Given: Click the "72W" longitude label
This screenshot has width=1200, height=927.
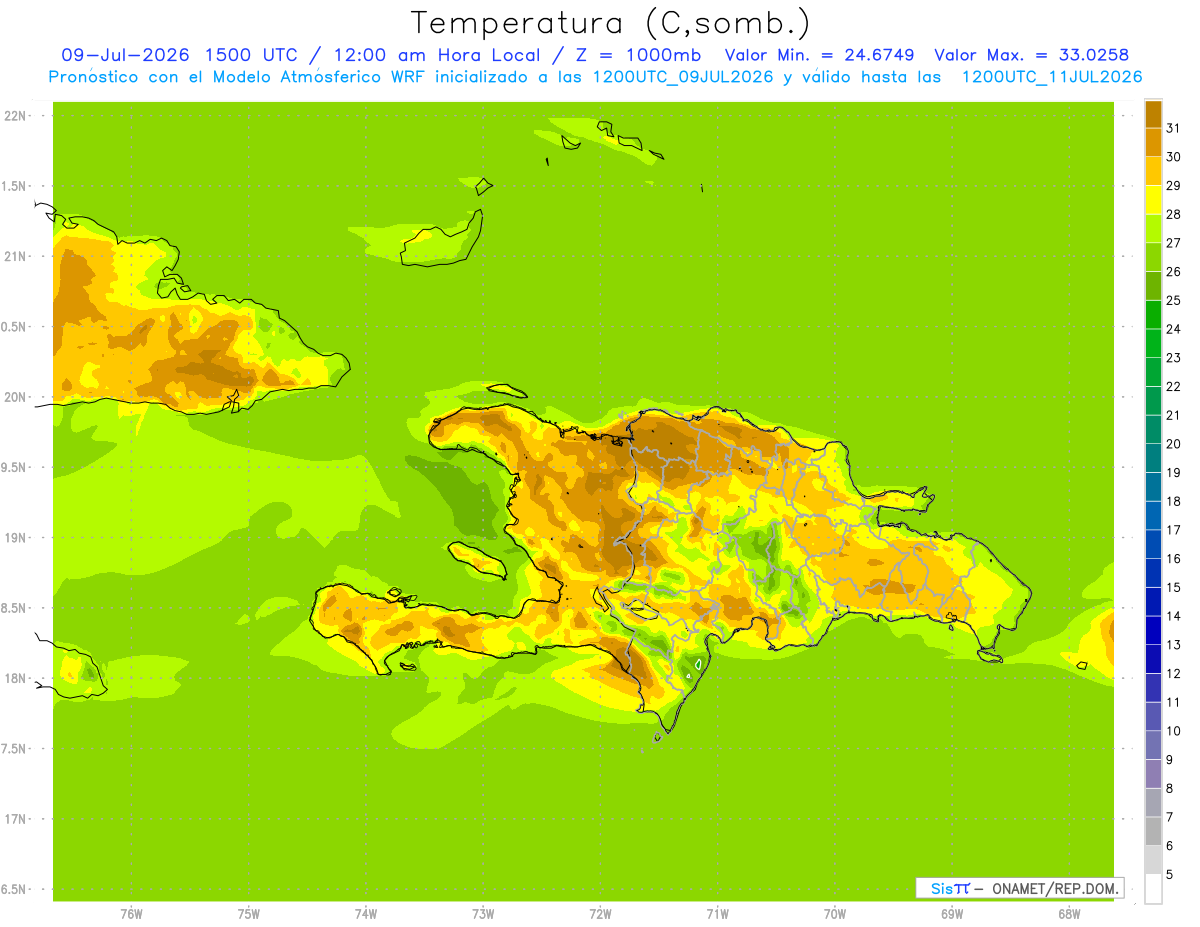Looking at the screenshot, I should [x=601, y=914].
